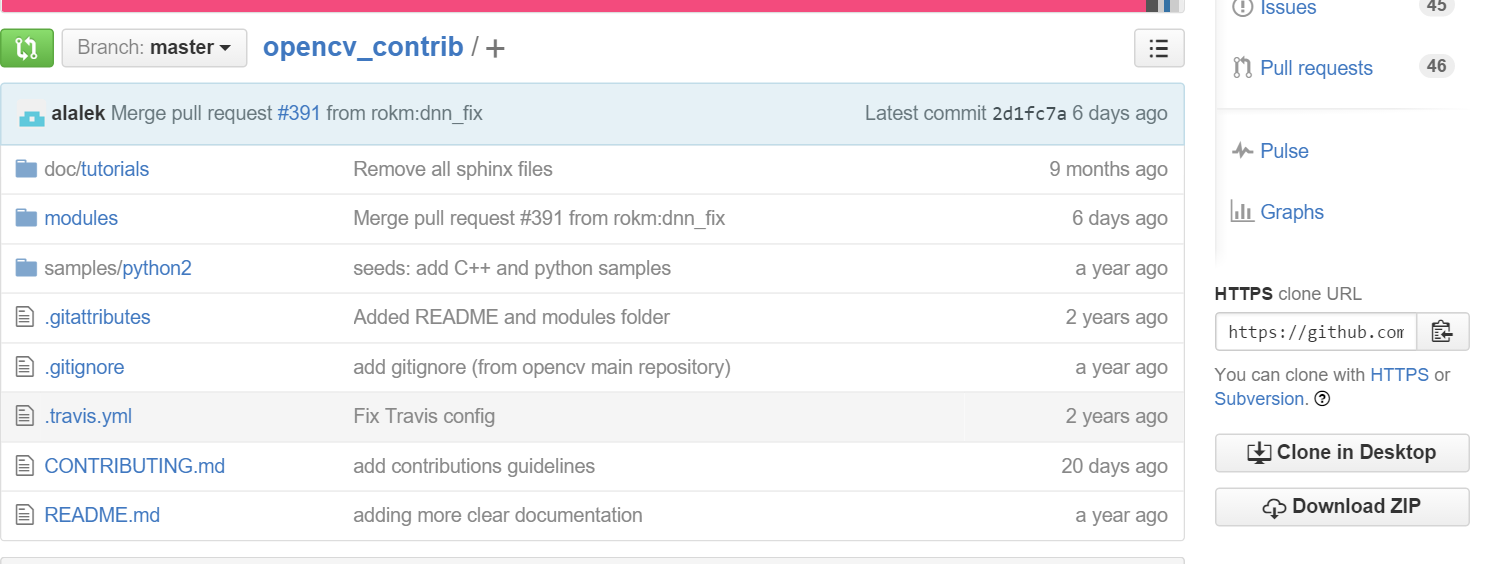
Task: Open the Graphs tab
Action: [x=1292, y=212]
